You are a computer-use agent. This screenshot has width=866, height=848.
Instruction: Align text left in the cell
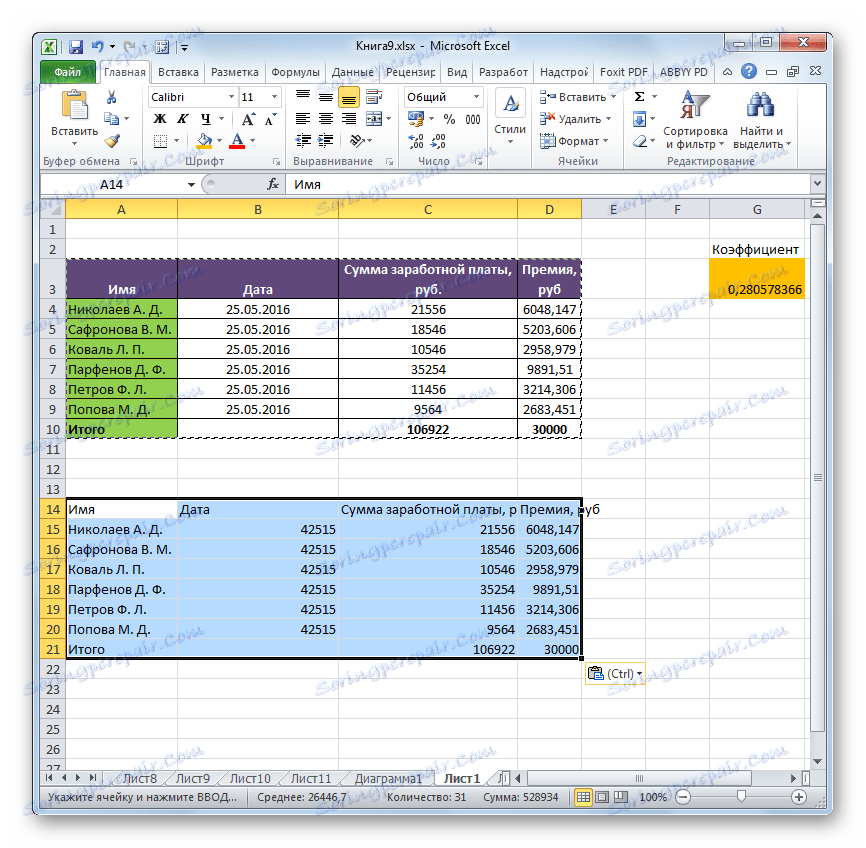[x=302, y=119]
